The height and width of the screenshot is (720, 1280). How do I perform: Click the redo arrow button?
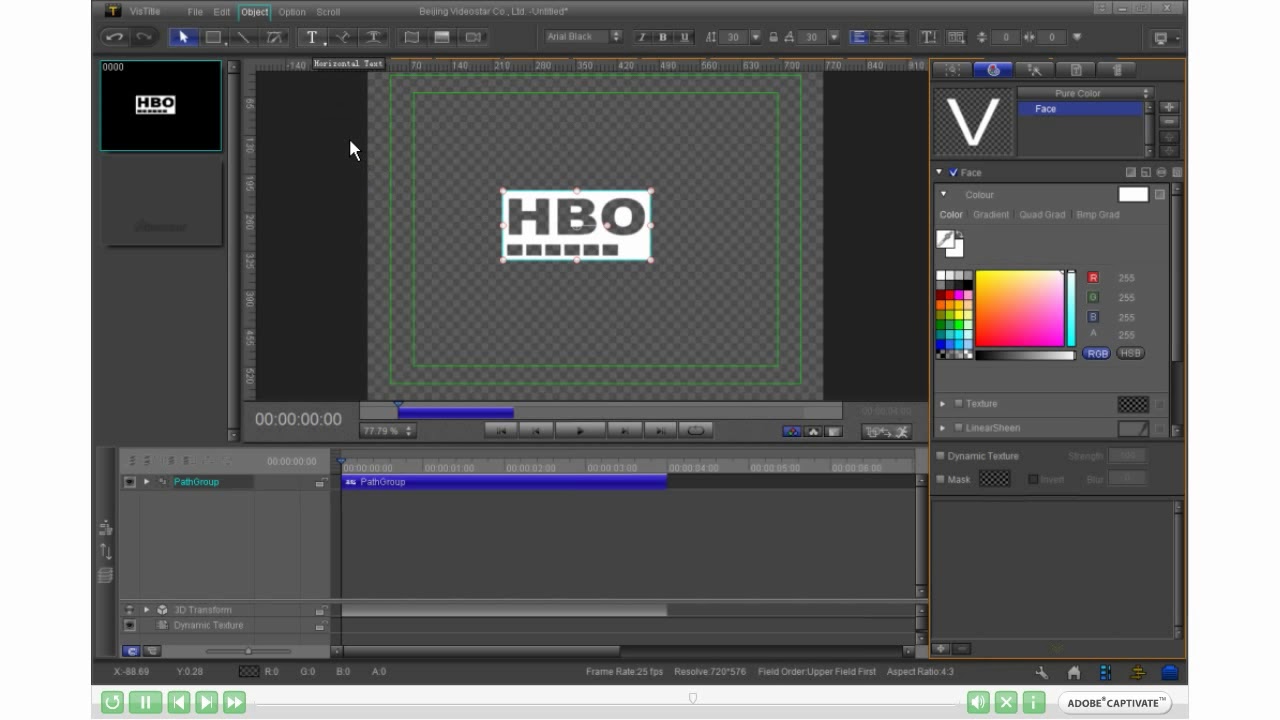pyautogui.click(x=144, y=37)
